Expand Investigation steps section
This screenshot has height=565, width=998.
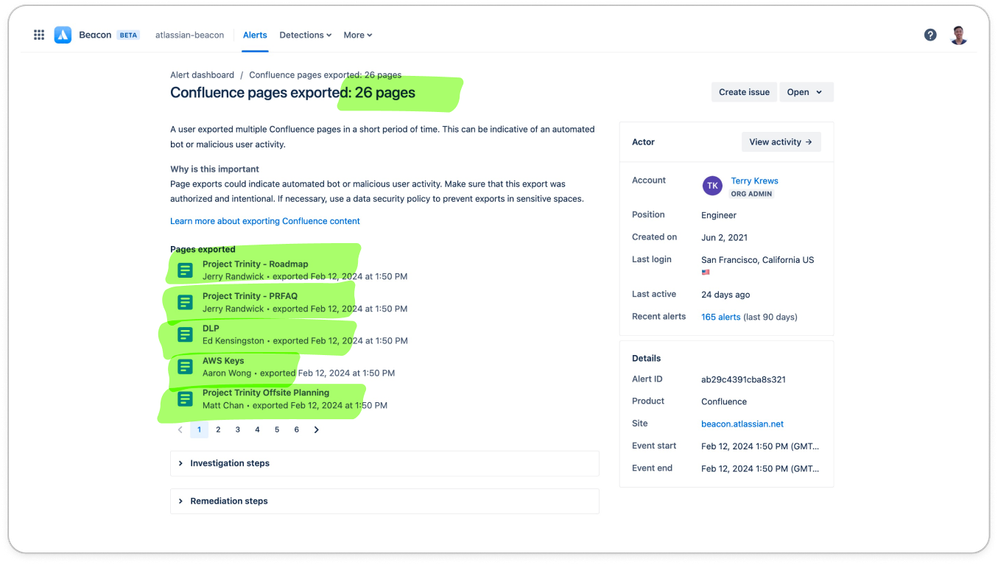(384, 463)
